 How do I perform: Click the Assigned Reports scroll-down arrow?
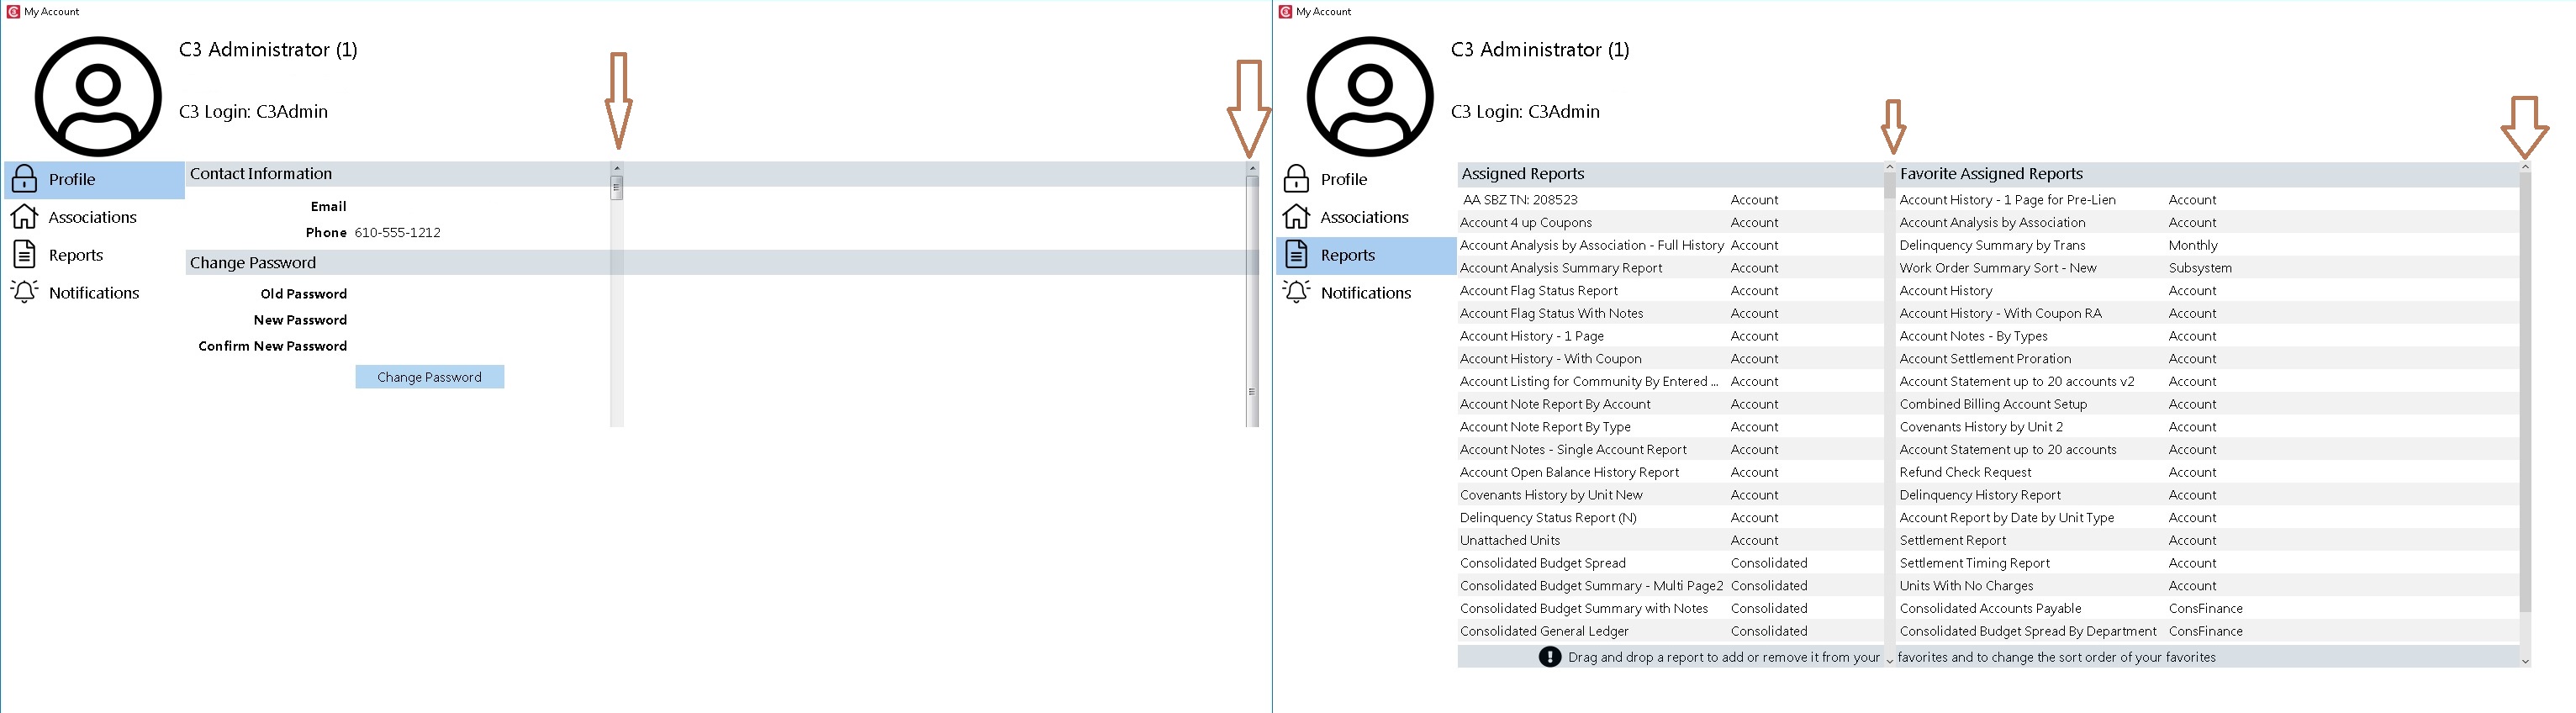[x=1889, y=660]
